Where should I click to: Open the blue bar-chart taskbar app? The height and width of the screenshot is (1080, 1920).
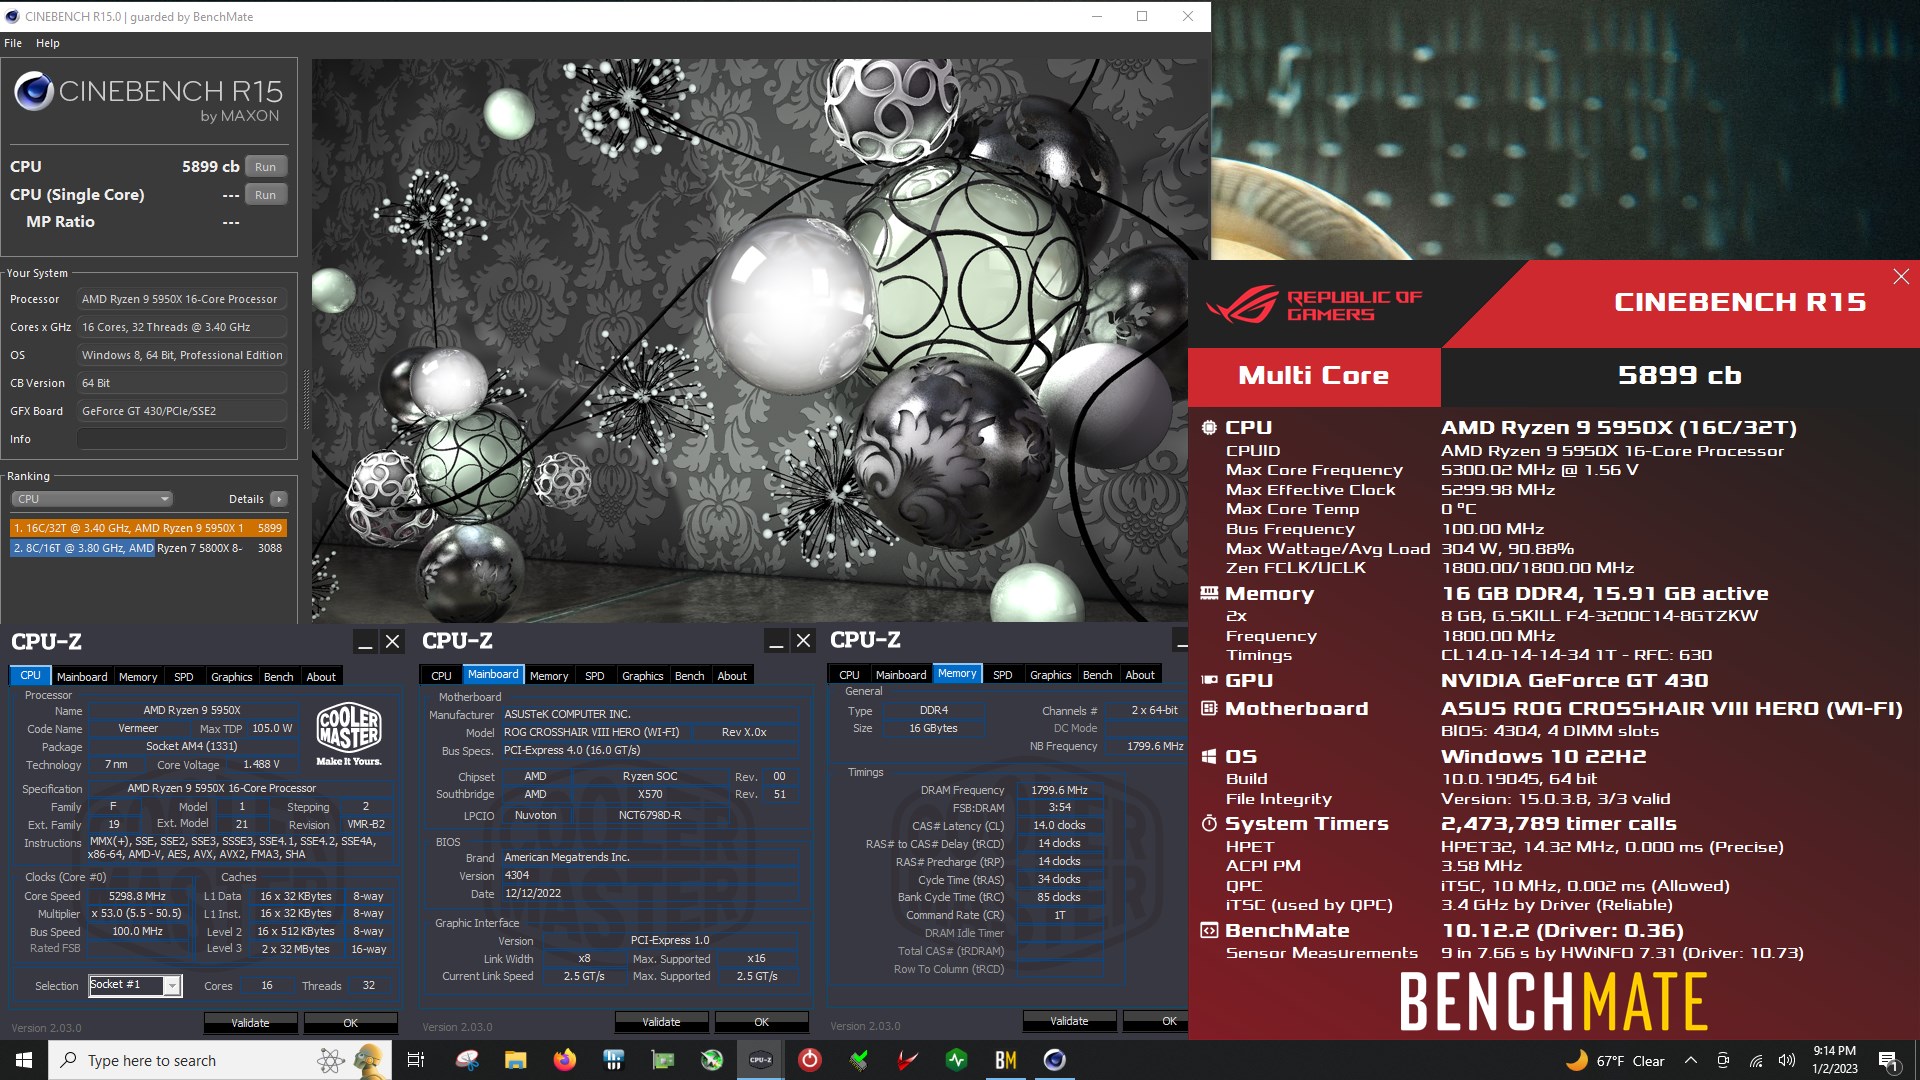(x=614, y=1060)
